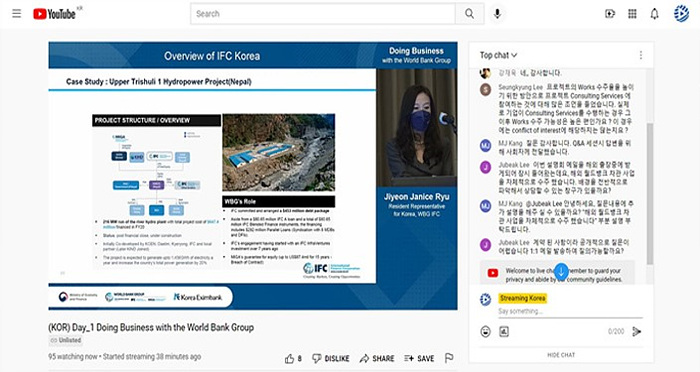Click Streaming Korea avatar beside chat input
The image size is (700, 372).
click(x=485, y=299)
